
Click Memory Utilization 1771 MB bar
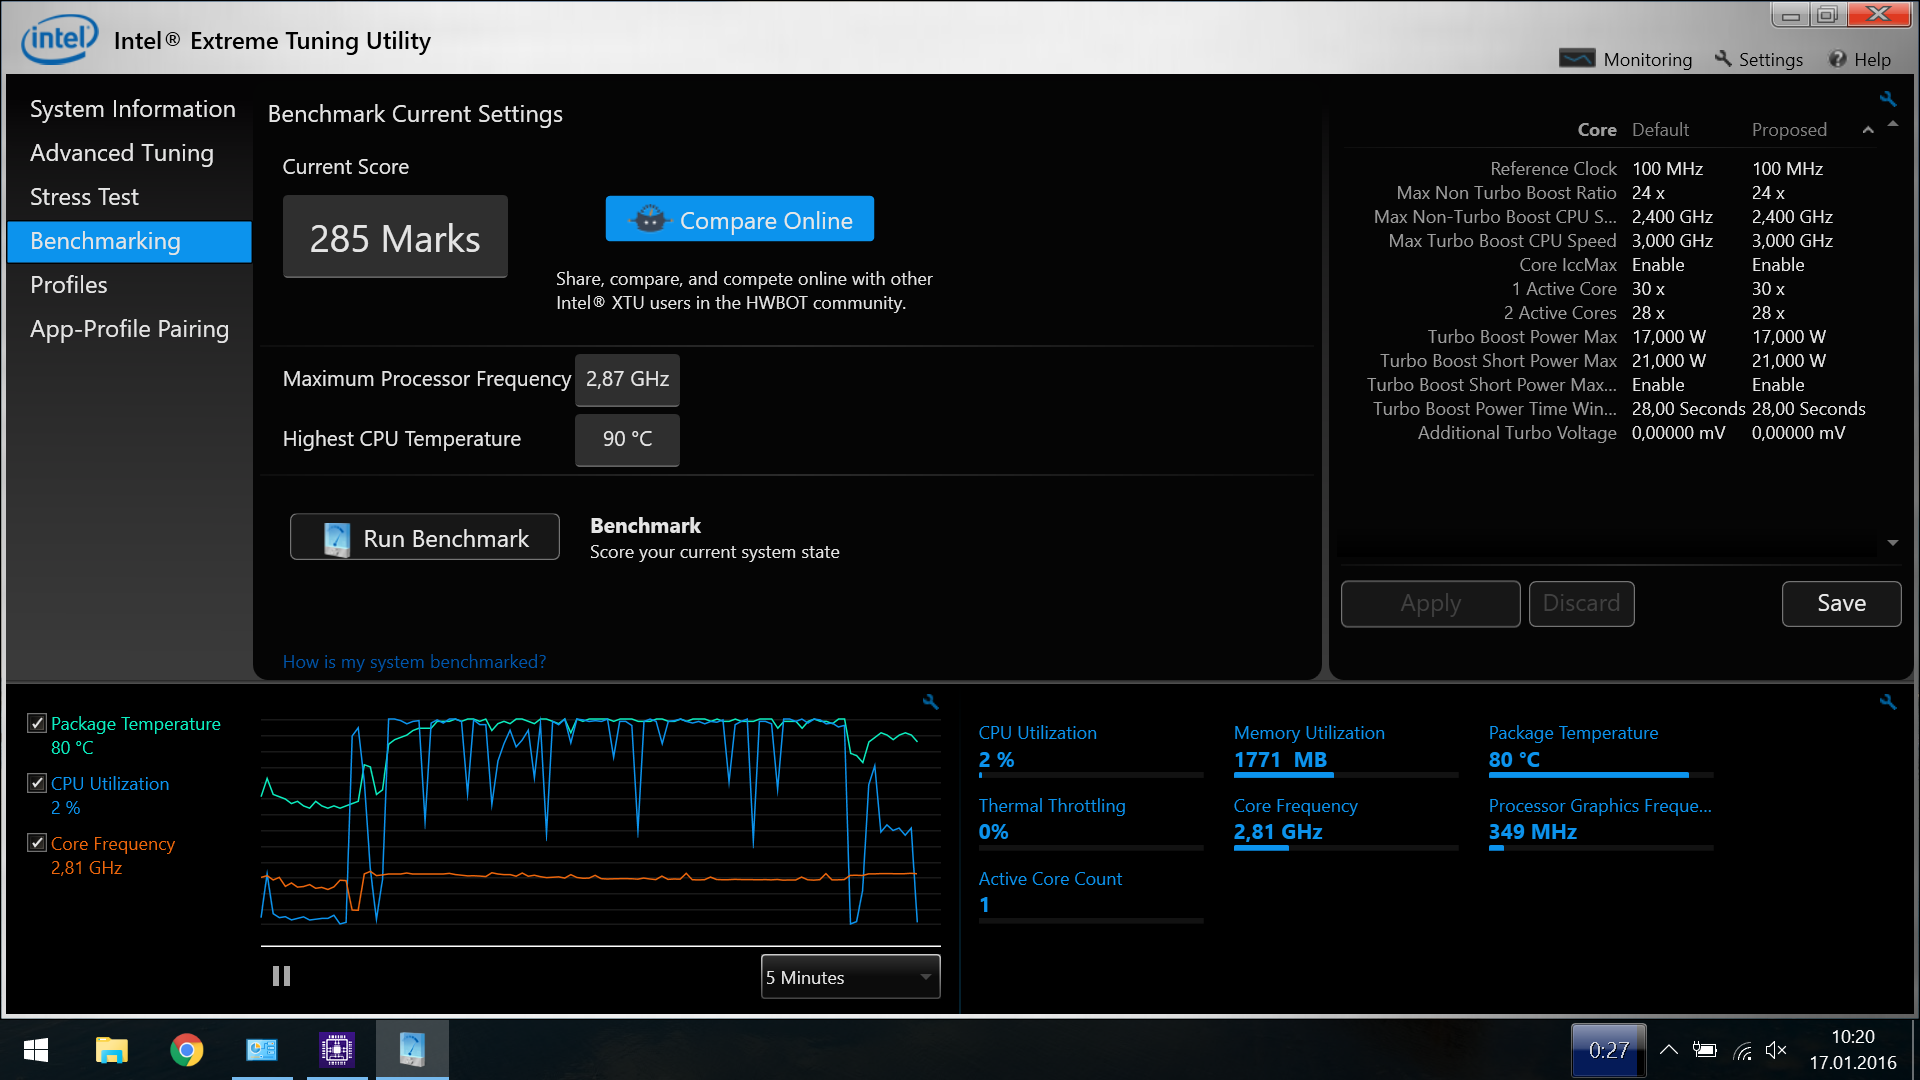pos(1346,775)
